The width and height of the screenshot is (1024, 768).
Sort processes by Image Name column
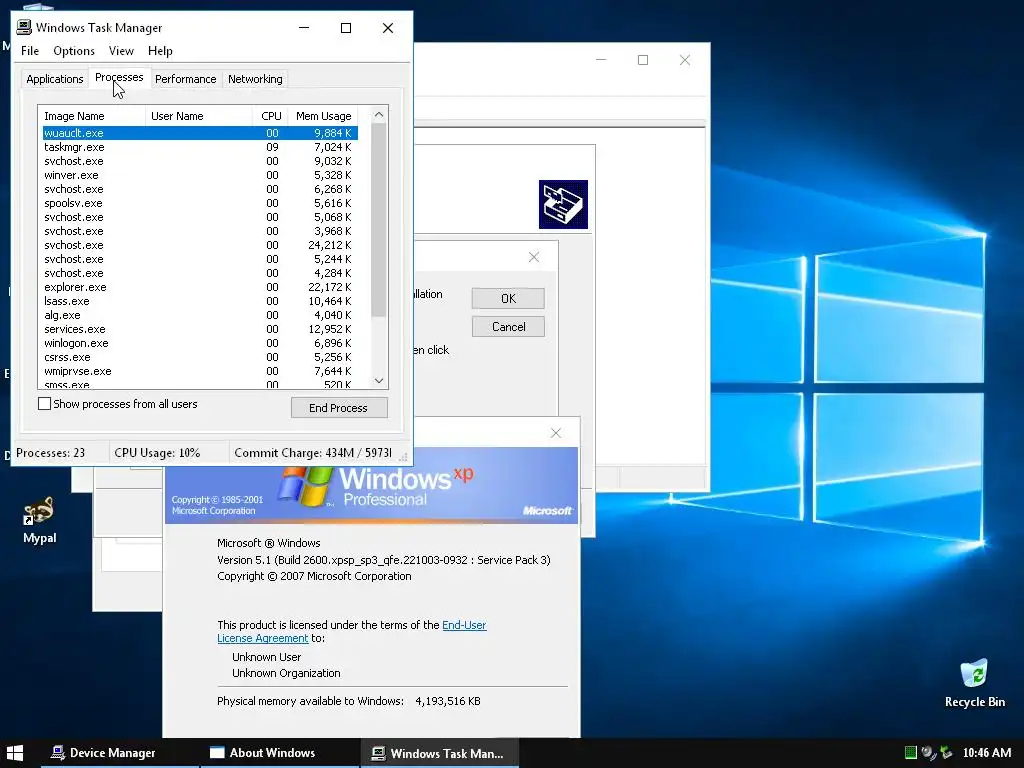[x=92, y=116]
